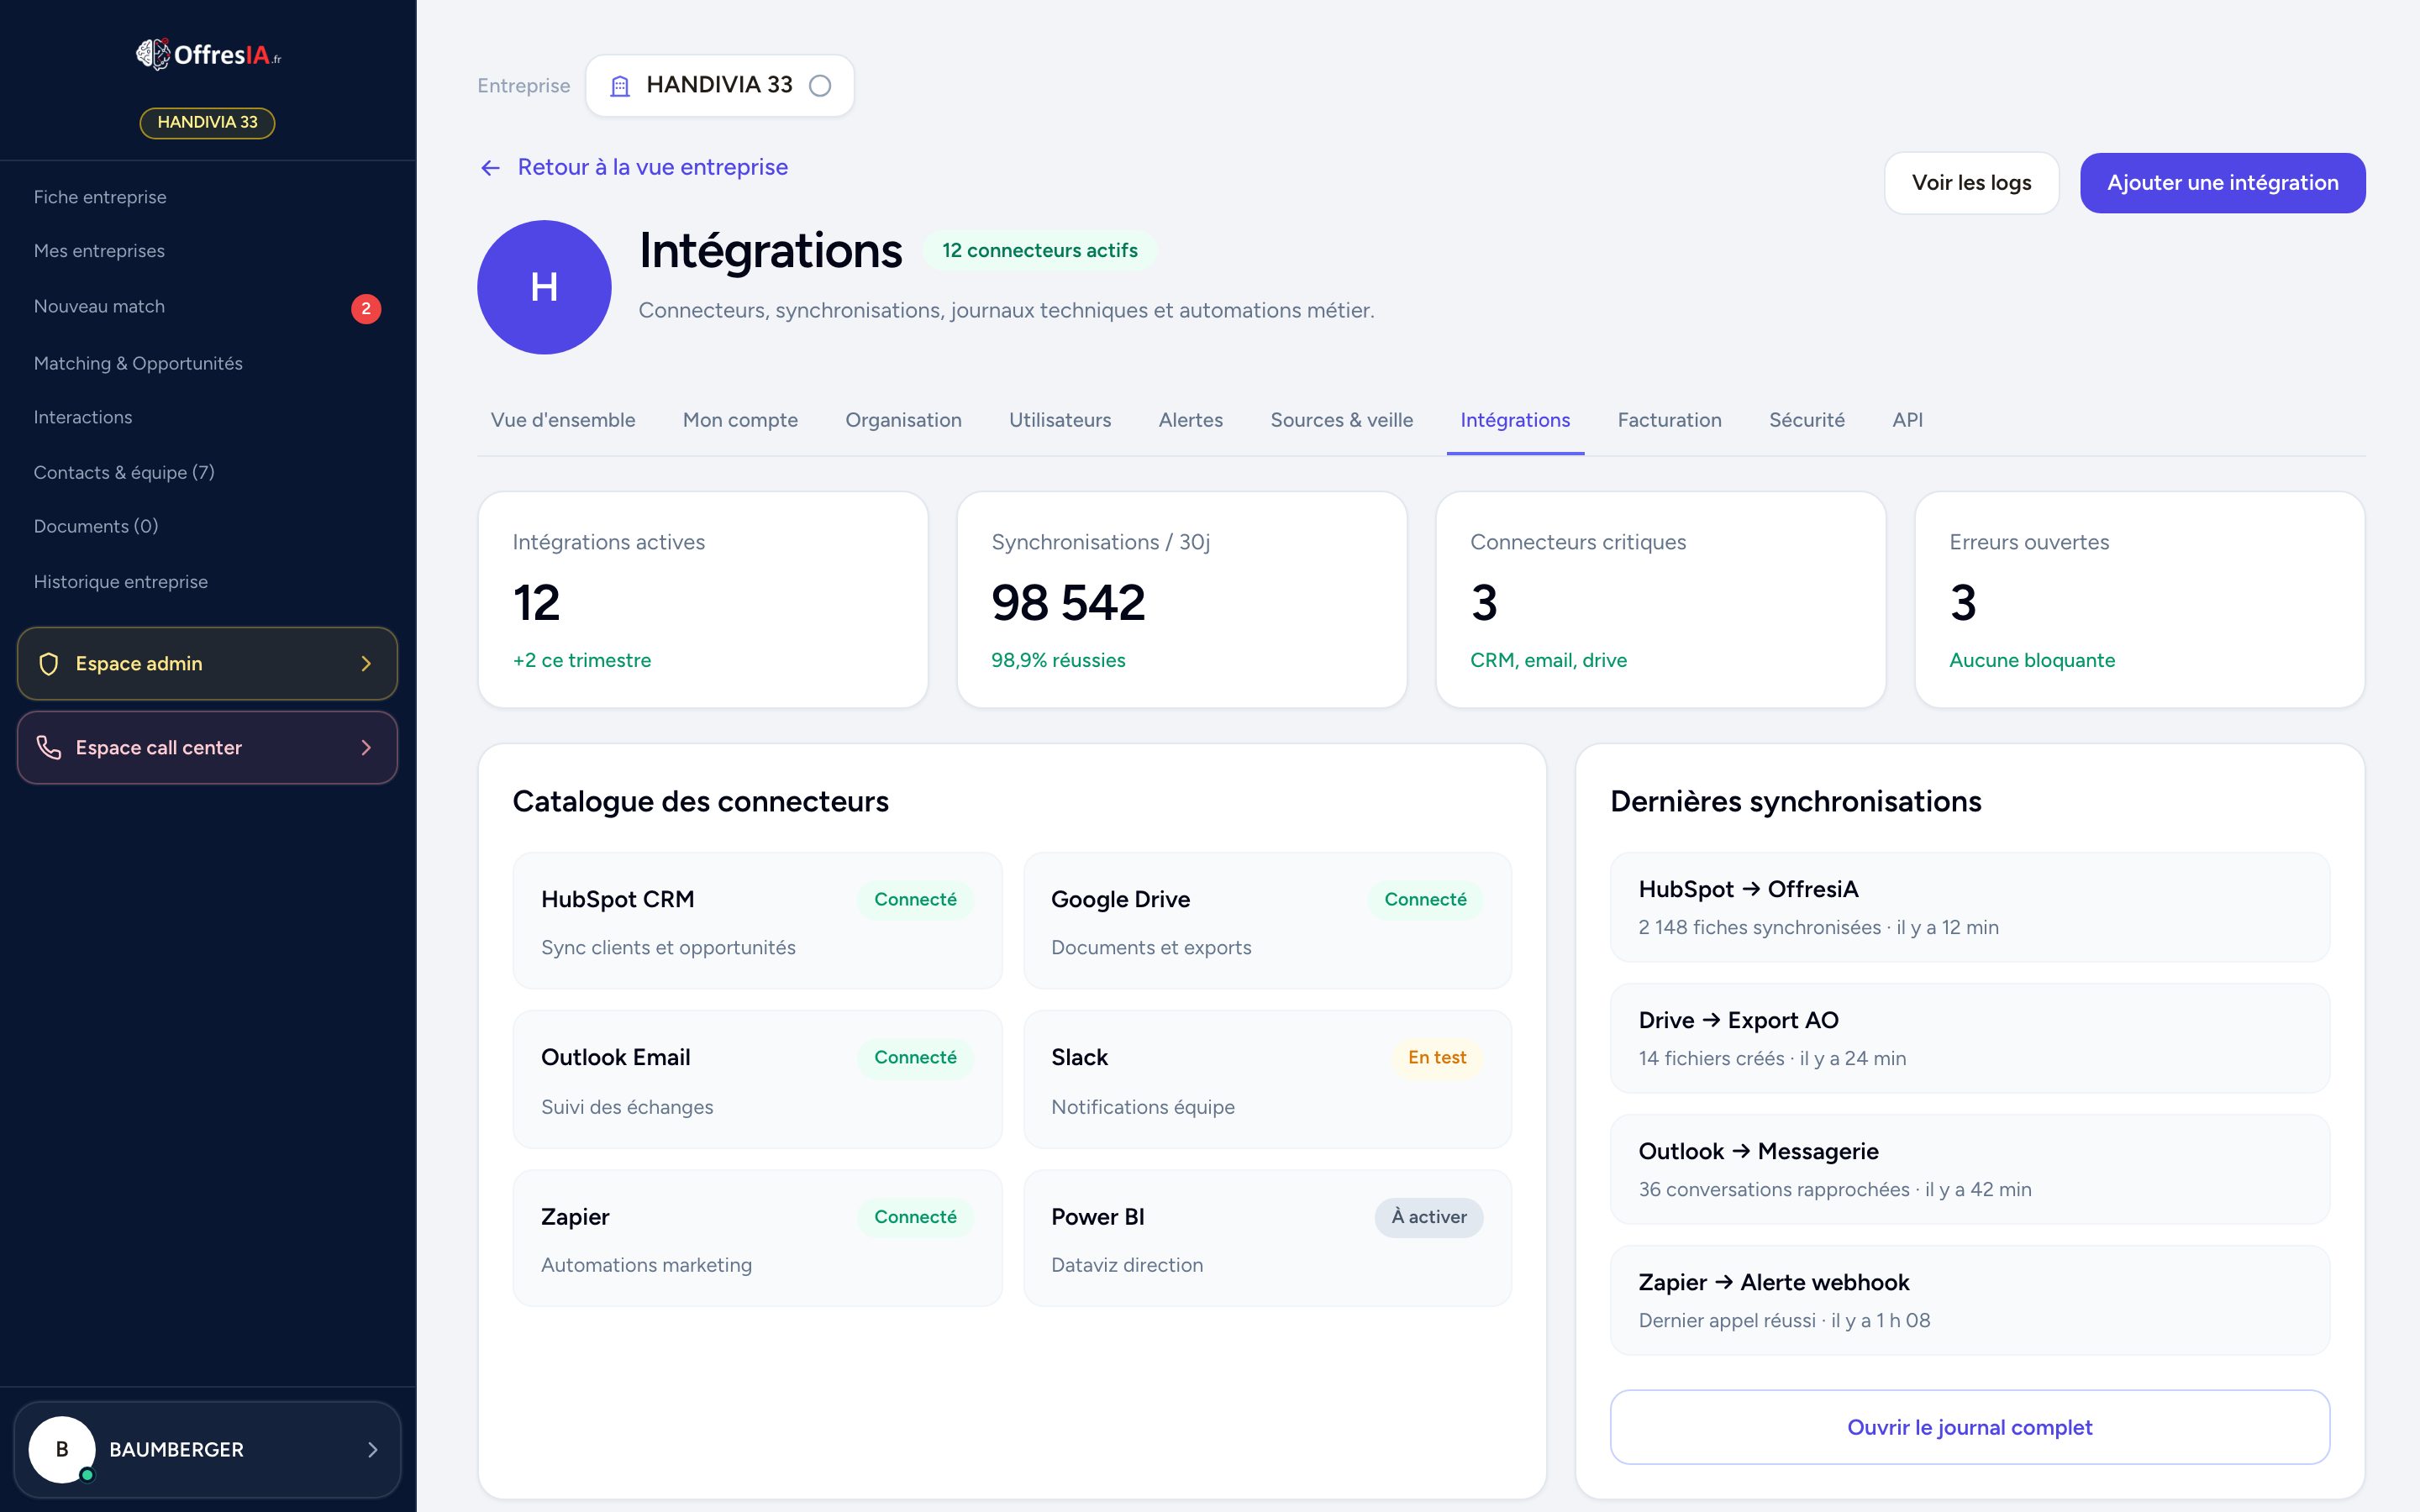Viewport: 2420px width, 1512px height.
Task: Switch to Utilisateurs tab
Action: (1059, 420)
